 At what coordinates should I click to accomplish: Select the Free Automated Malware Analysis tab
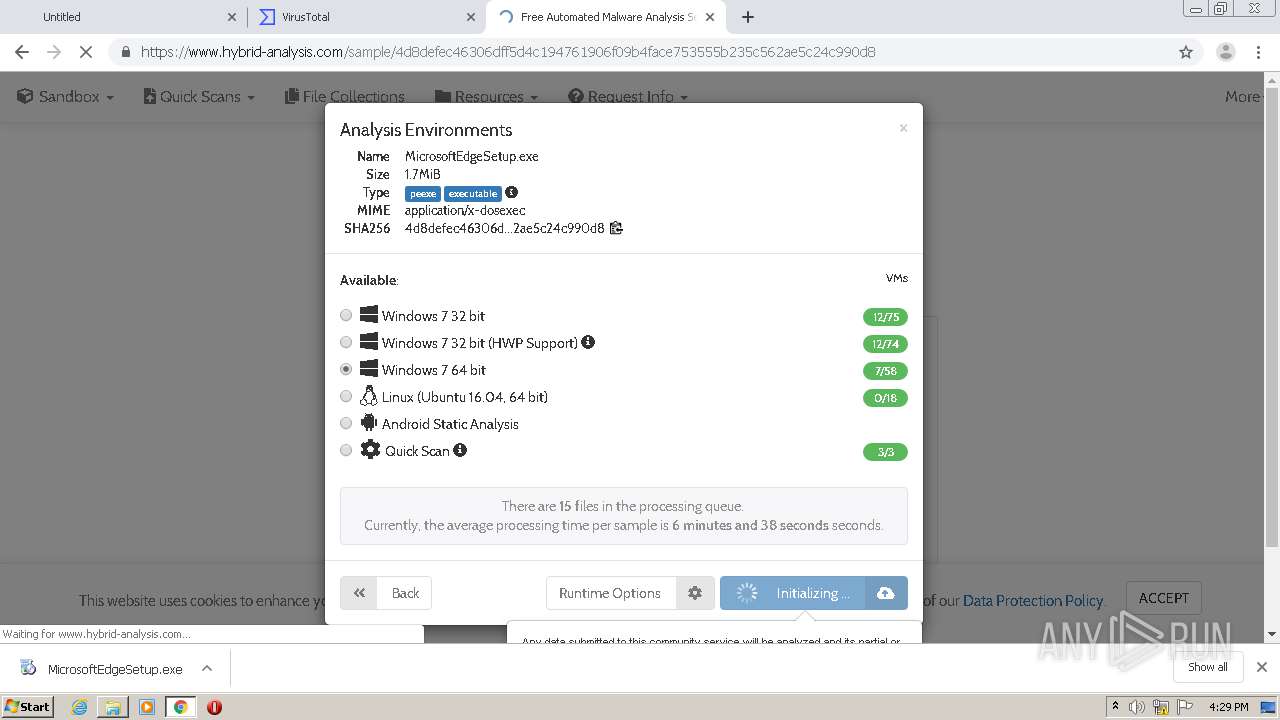coord(605,17)
